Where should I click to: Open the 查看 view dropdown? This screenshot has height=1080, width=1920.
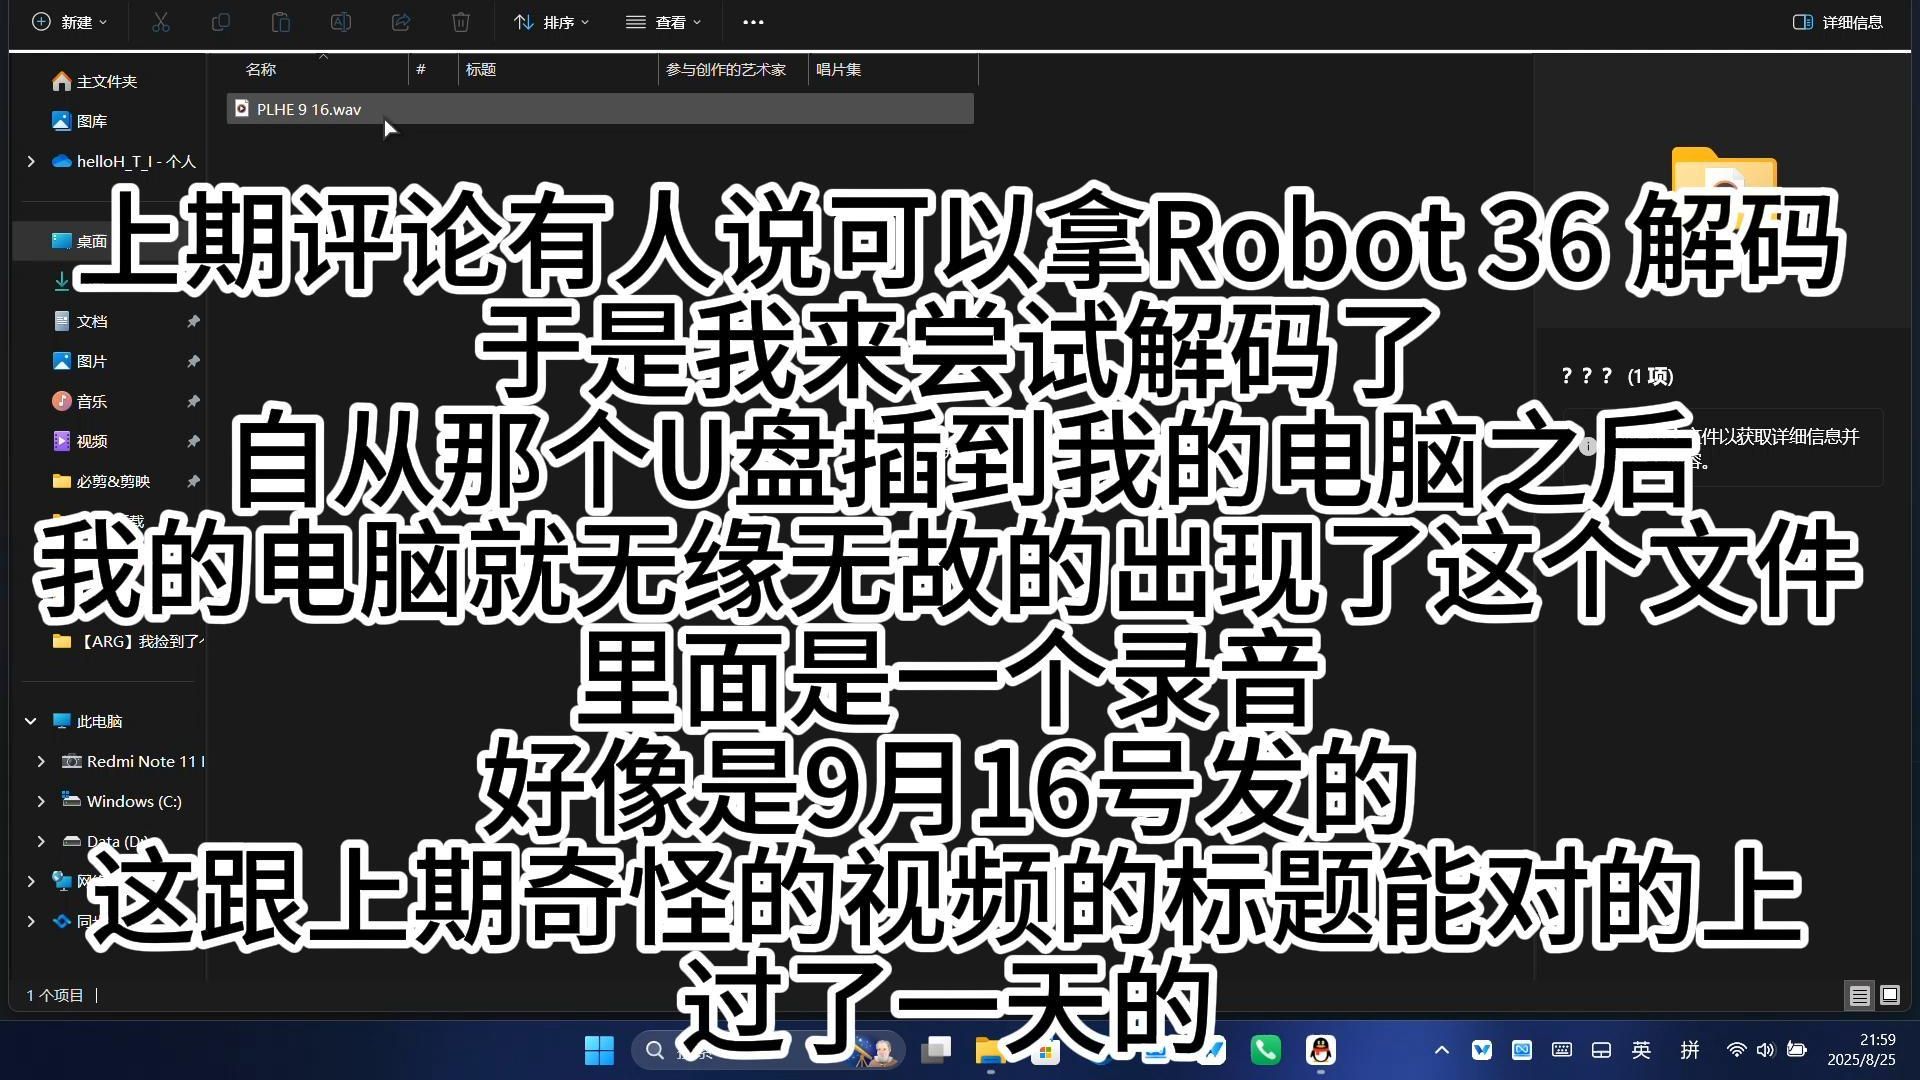point(663,22)
